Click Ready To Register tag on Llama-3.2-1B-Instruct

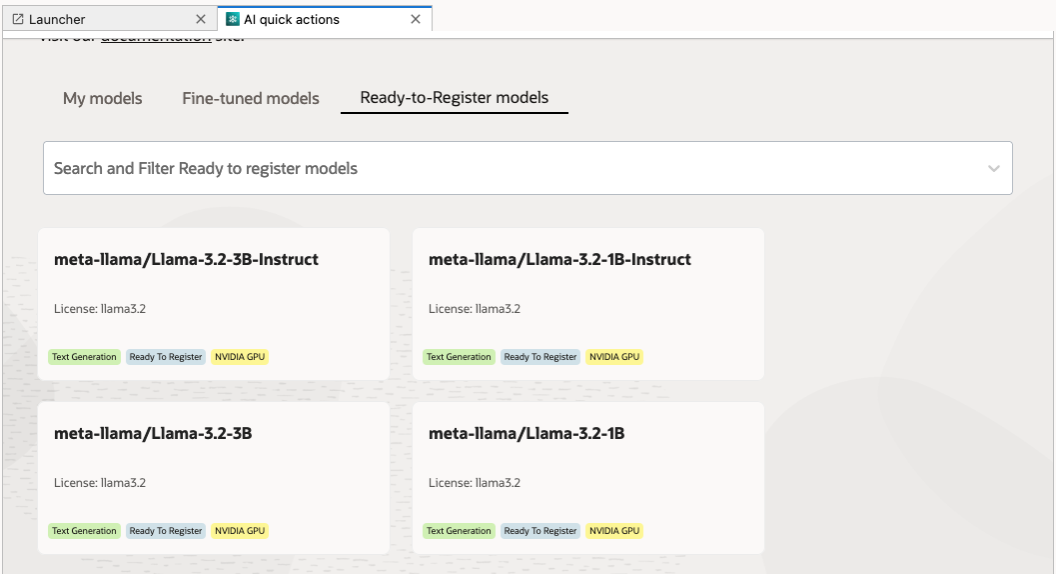[540, 357]
